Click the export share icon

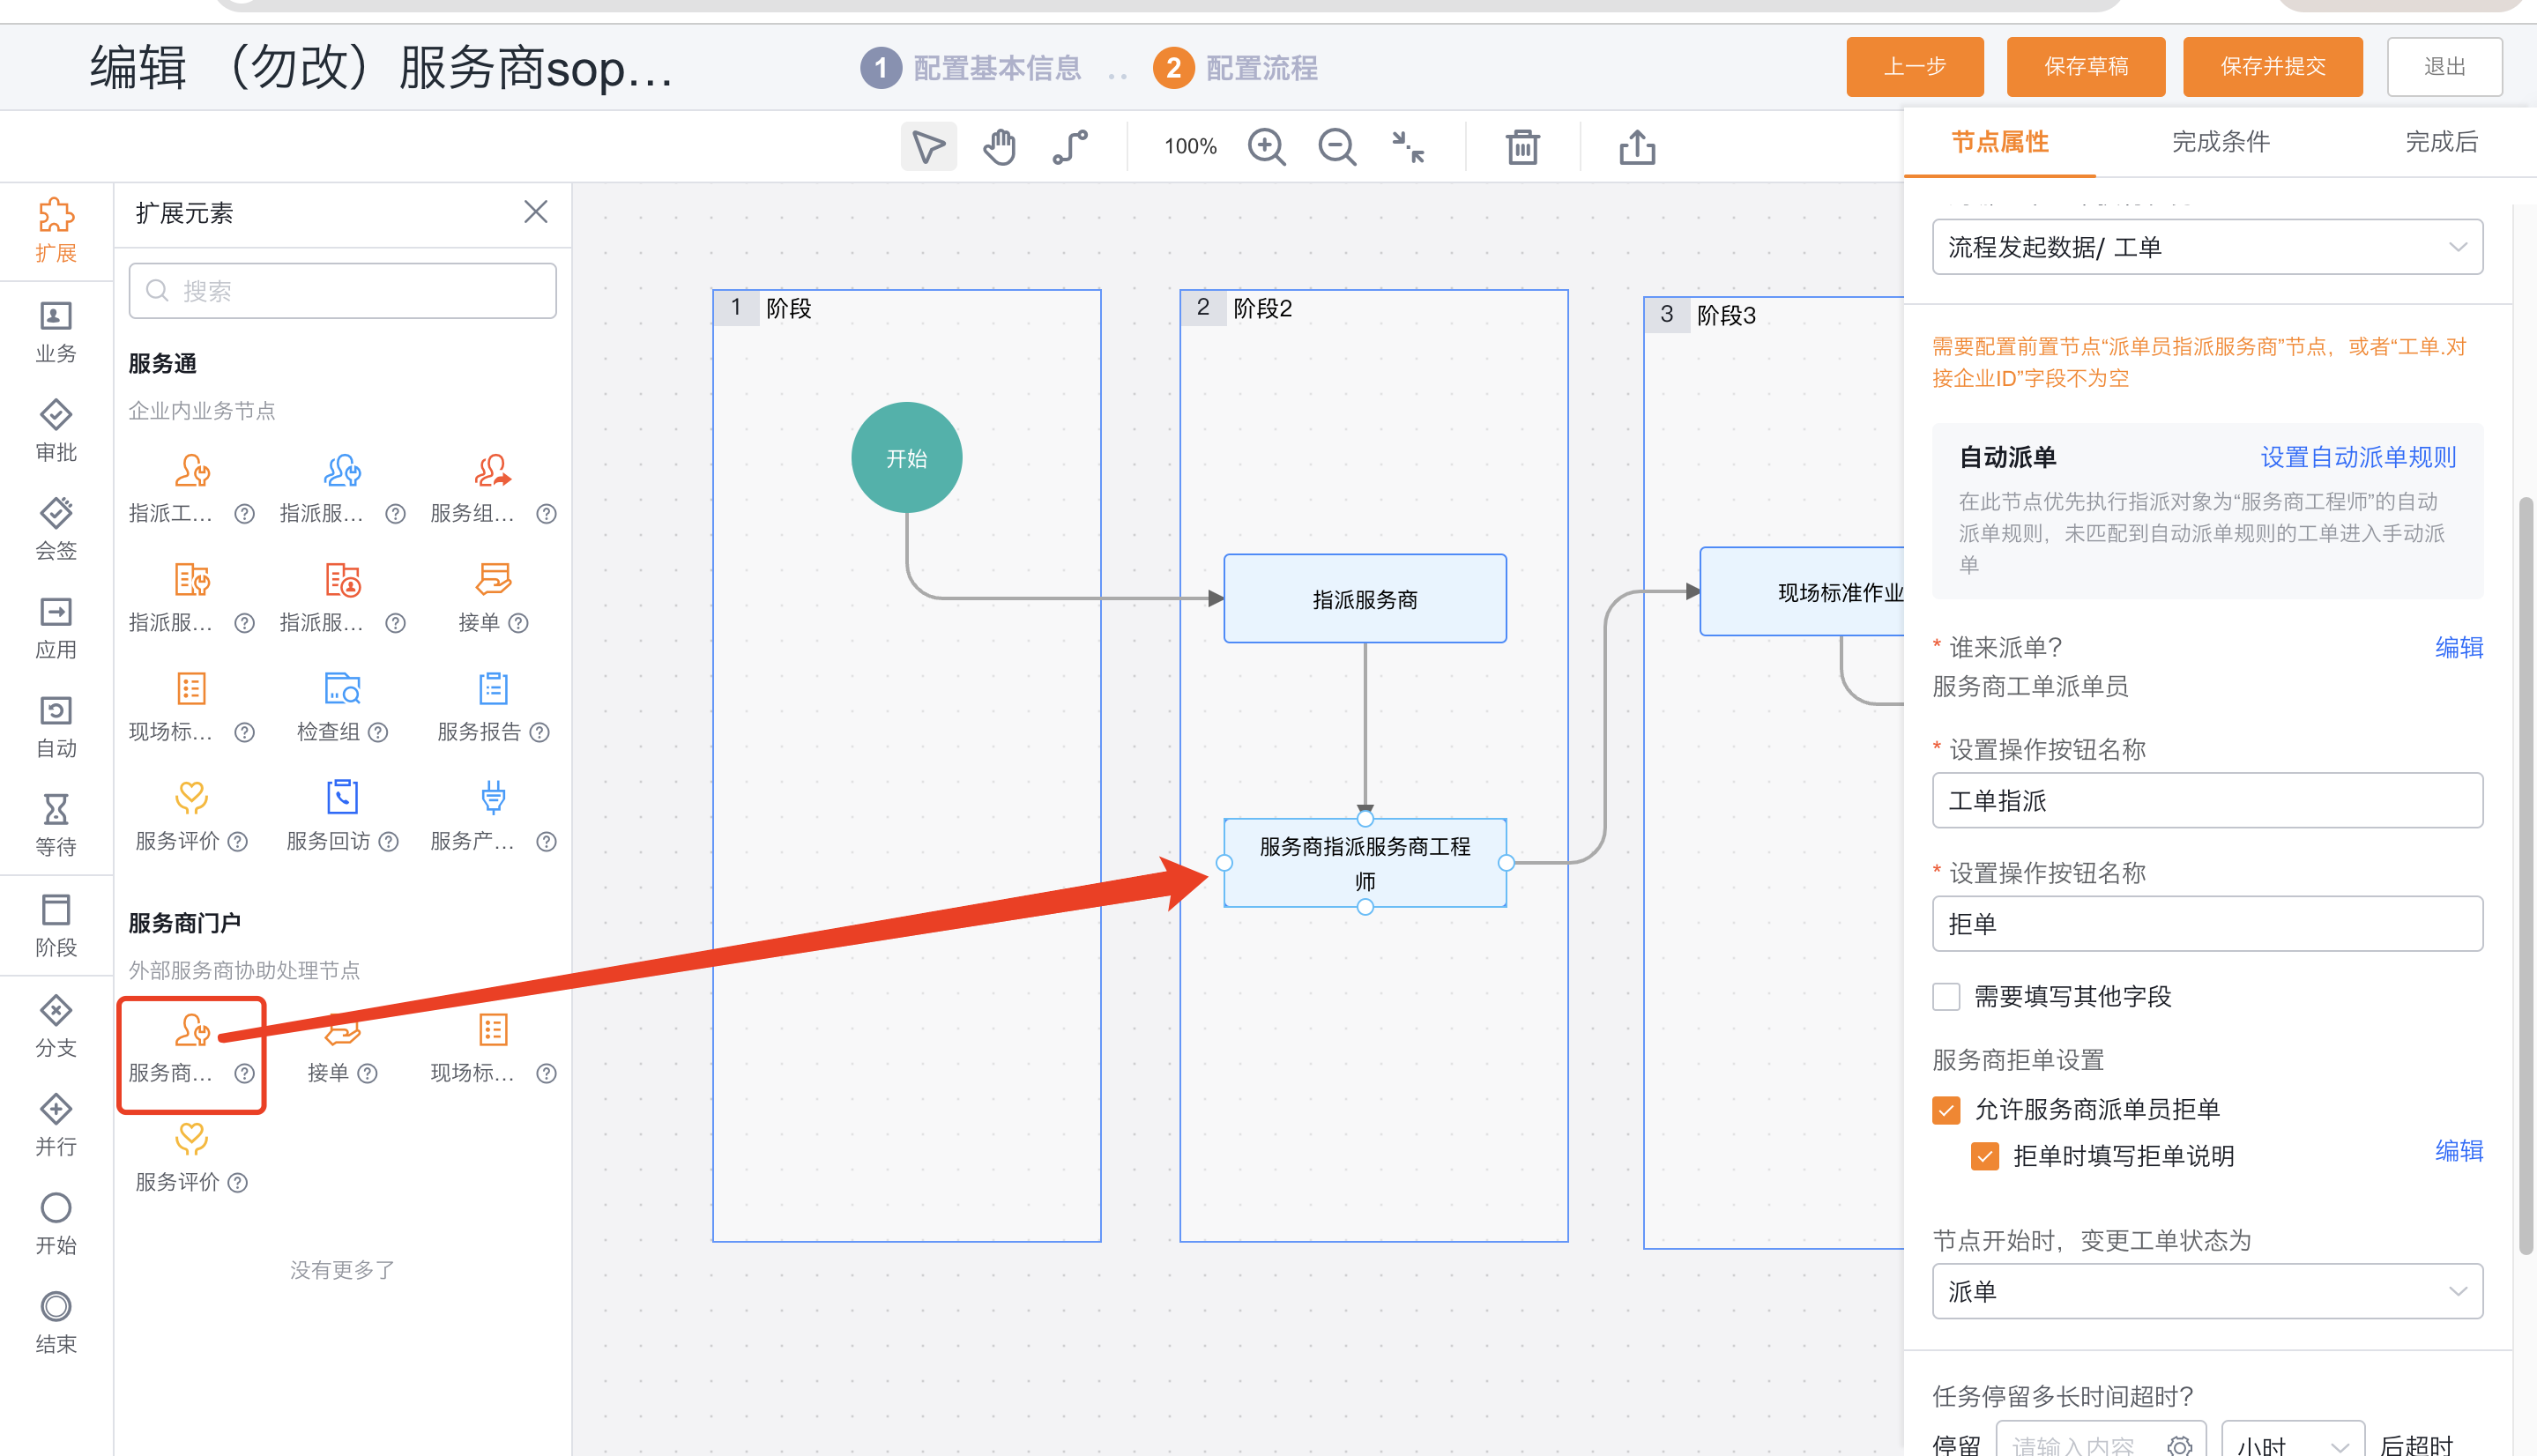tap(1637, 147)
